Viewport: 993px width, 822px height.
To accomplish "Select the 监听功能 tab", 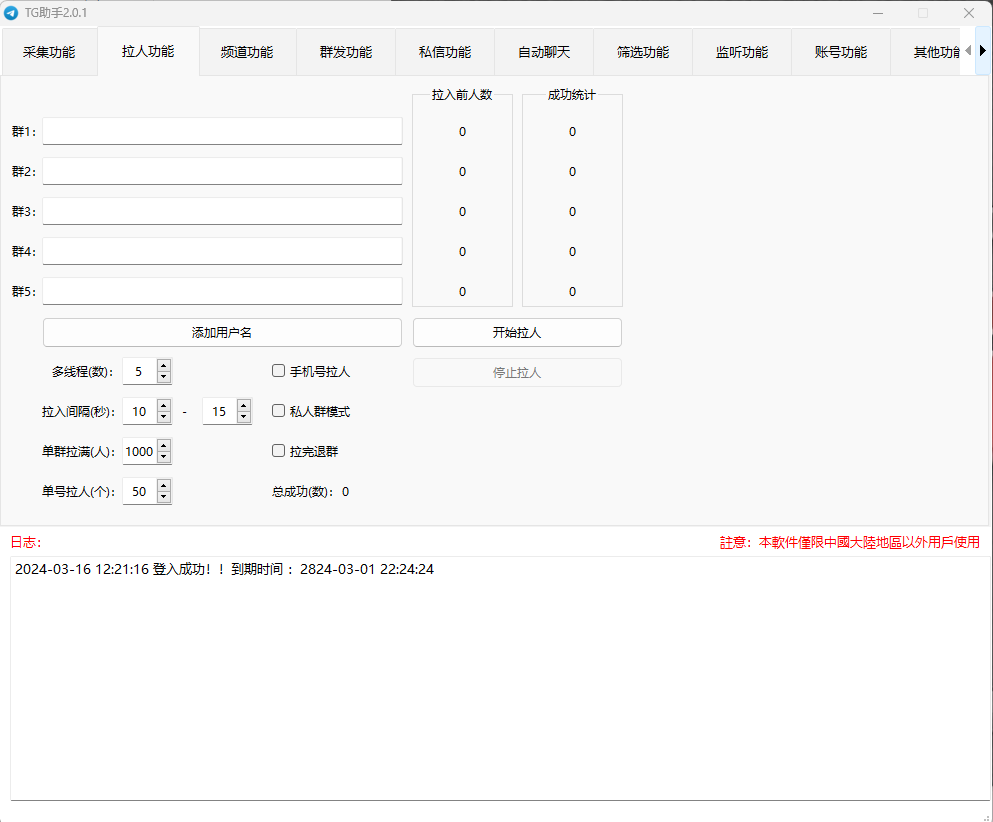I will [742, 52].
